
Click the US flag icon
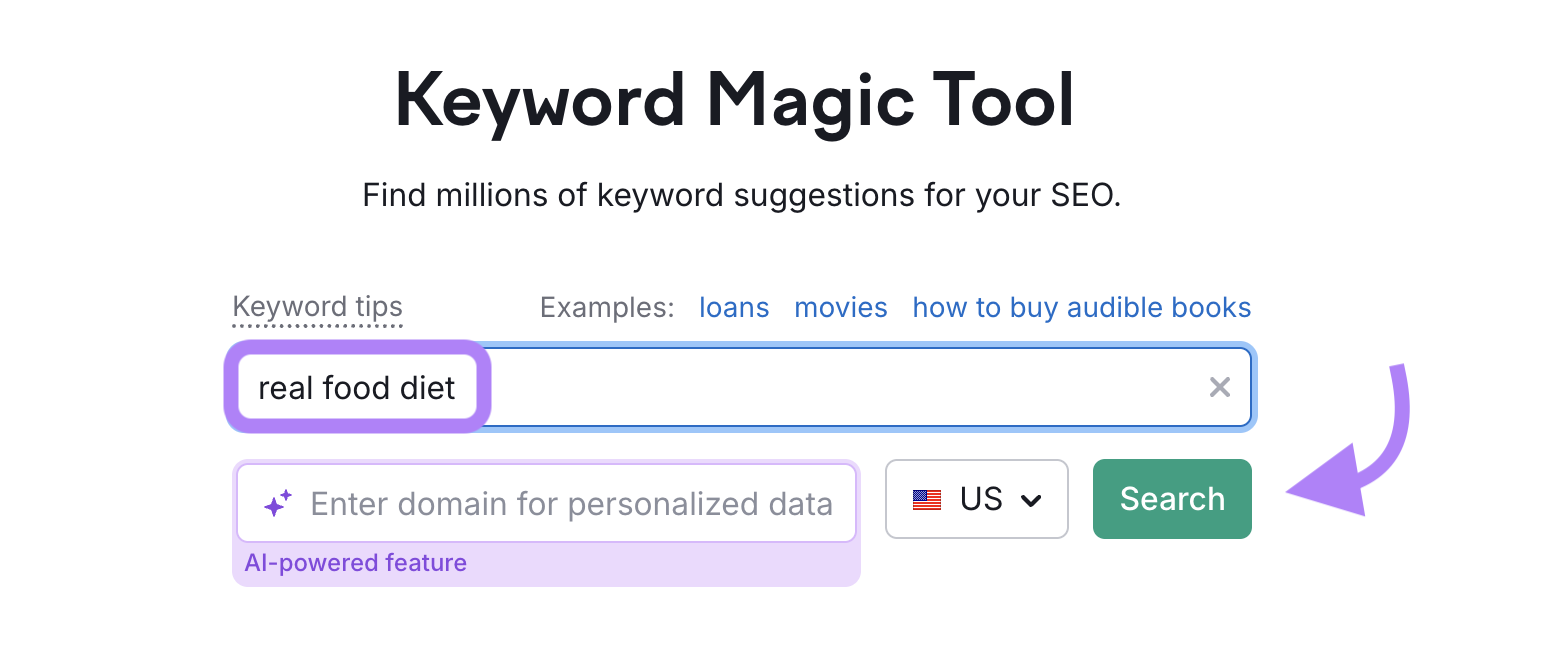pos(928,499)
